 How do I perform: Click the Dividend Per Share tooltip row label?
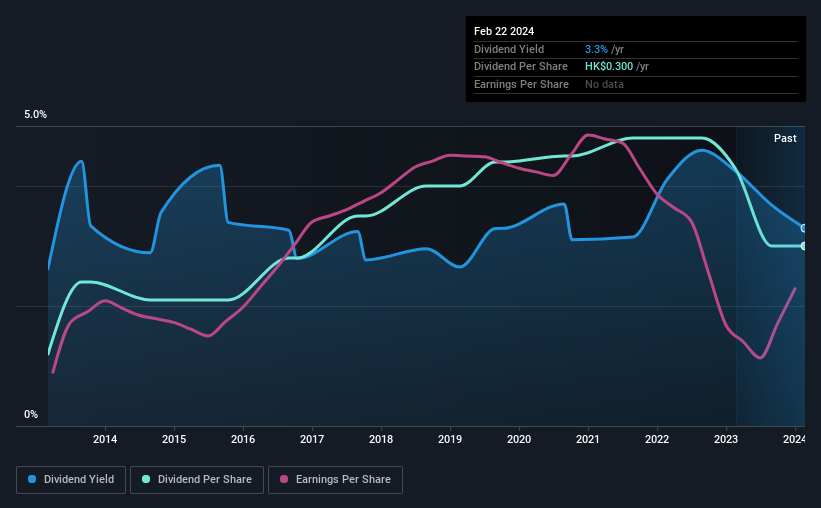pyautogui.click(x=520, y=67)
